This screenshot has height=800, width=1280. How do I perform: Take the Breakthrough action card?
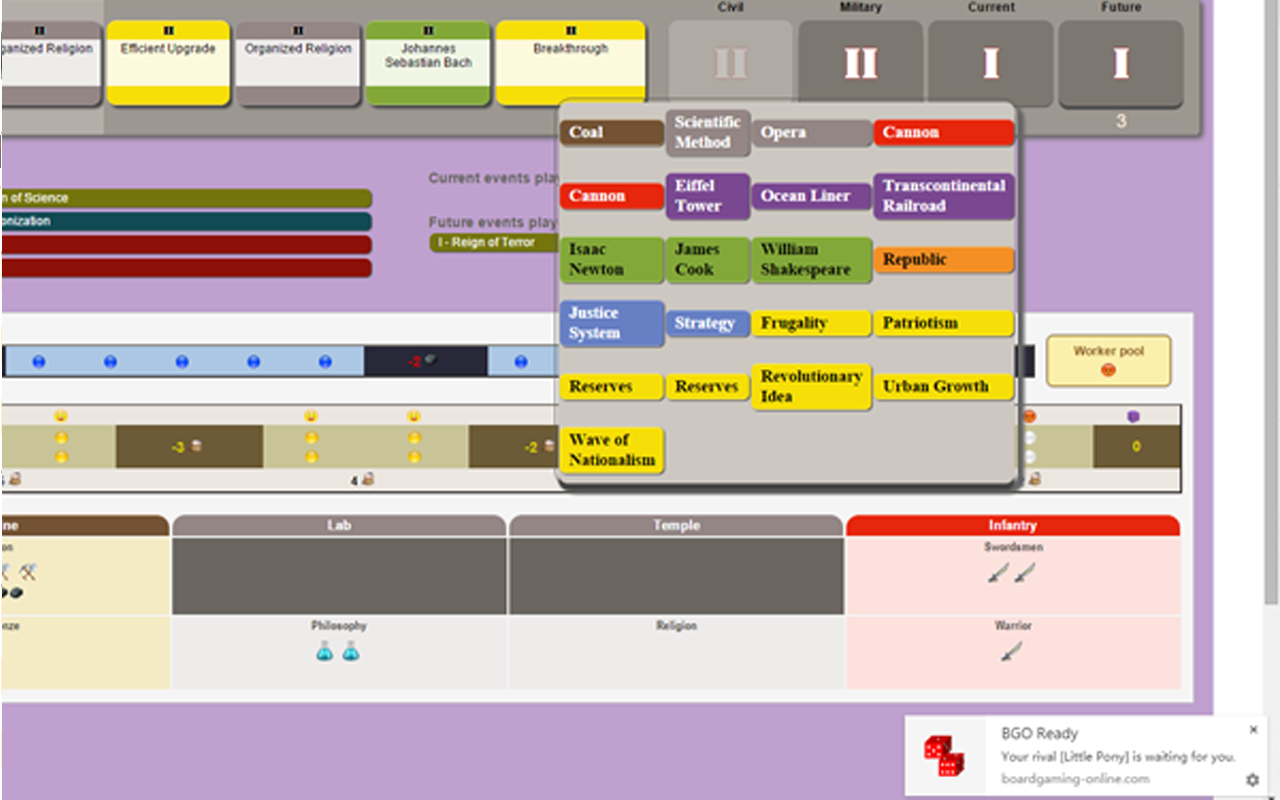click(571, 63)
